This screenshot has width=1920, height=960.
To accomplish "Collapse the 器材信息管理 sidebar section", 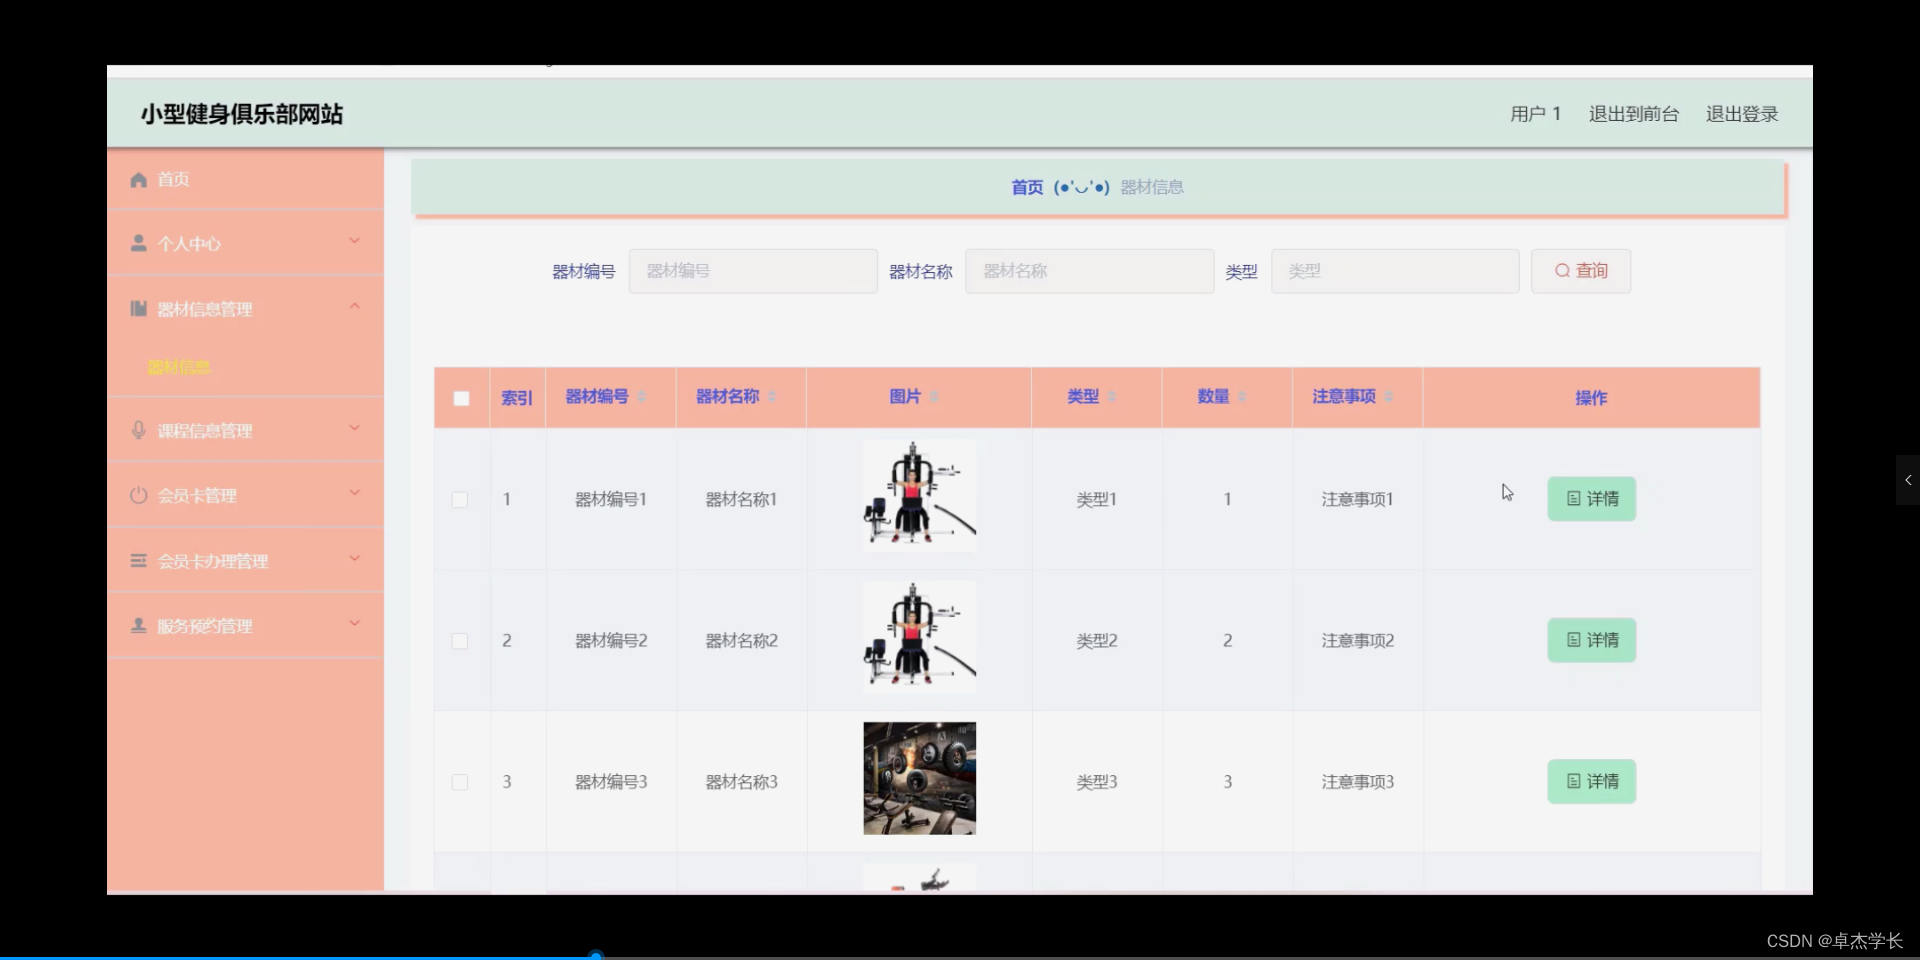I will (x=354, y=306).
